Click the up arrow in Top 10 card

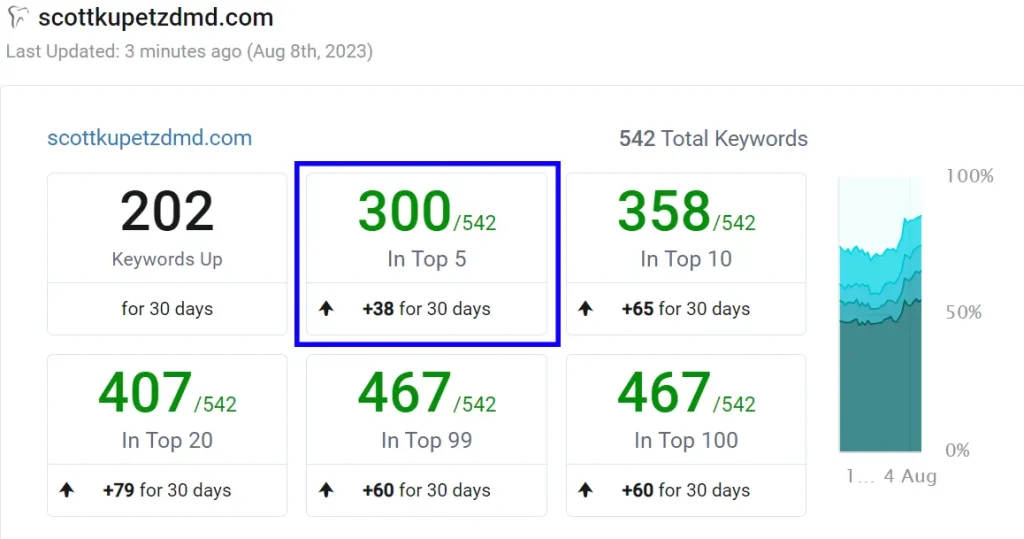point(585,308)
